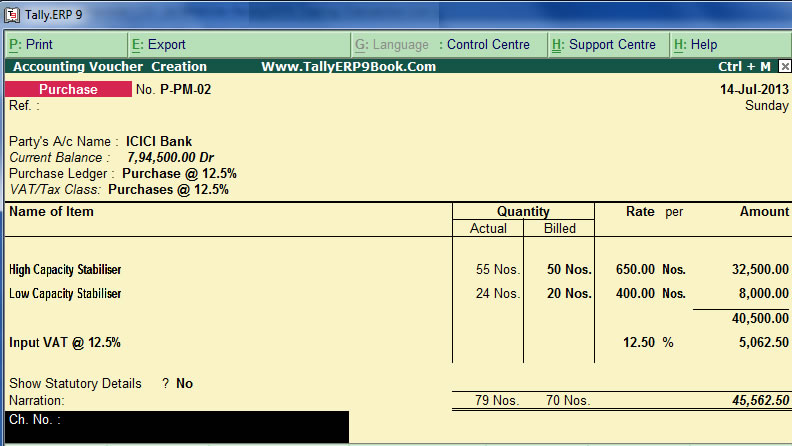The width and height of the screenshot is (795, 446).
Task: Click the Tally.ERP 9 title bar icon
Action: click(12, 15)
